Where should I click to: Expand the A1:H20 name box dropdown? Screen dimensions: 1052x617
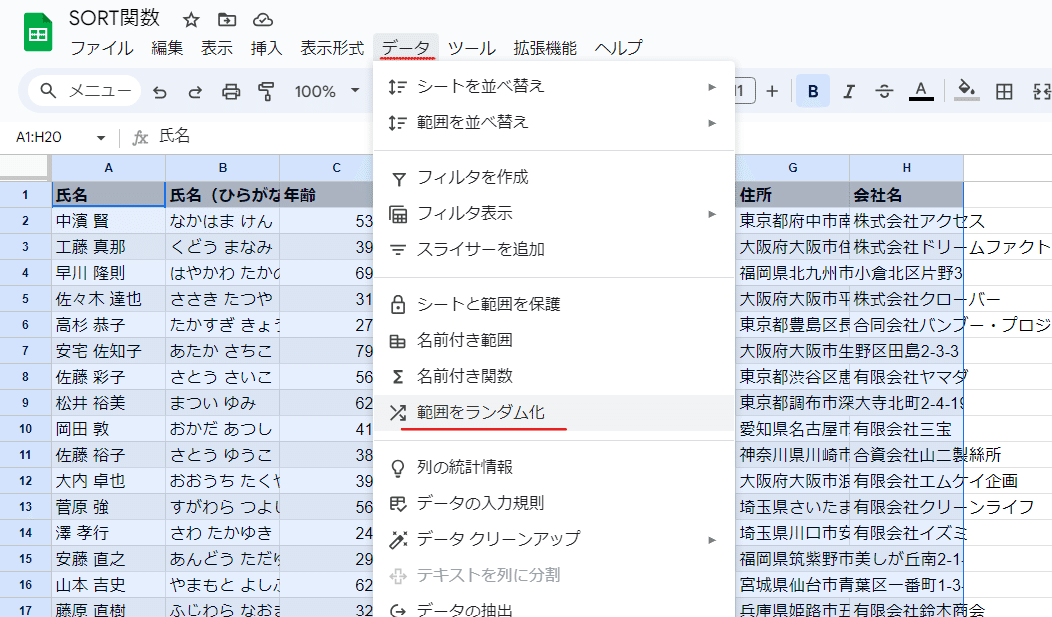(x=101, y=137)
